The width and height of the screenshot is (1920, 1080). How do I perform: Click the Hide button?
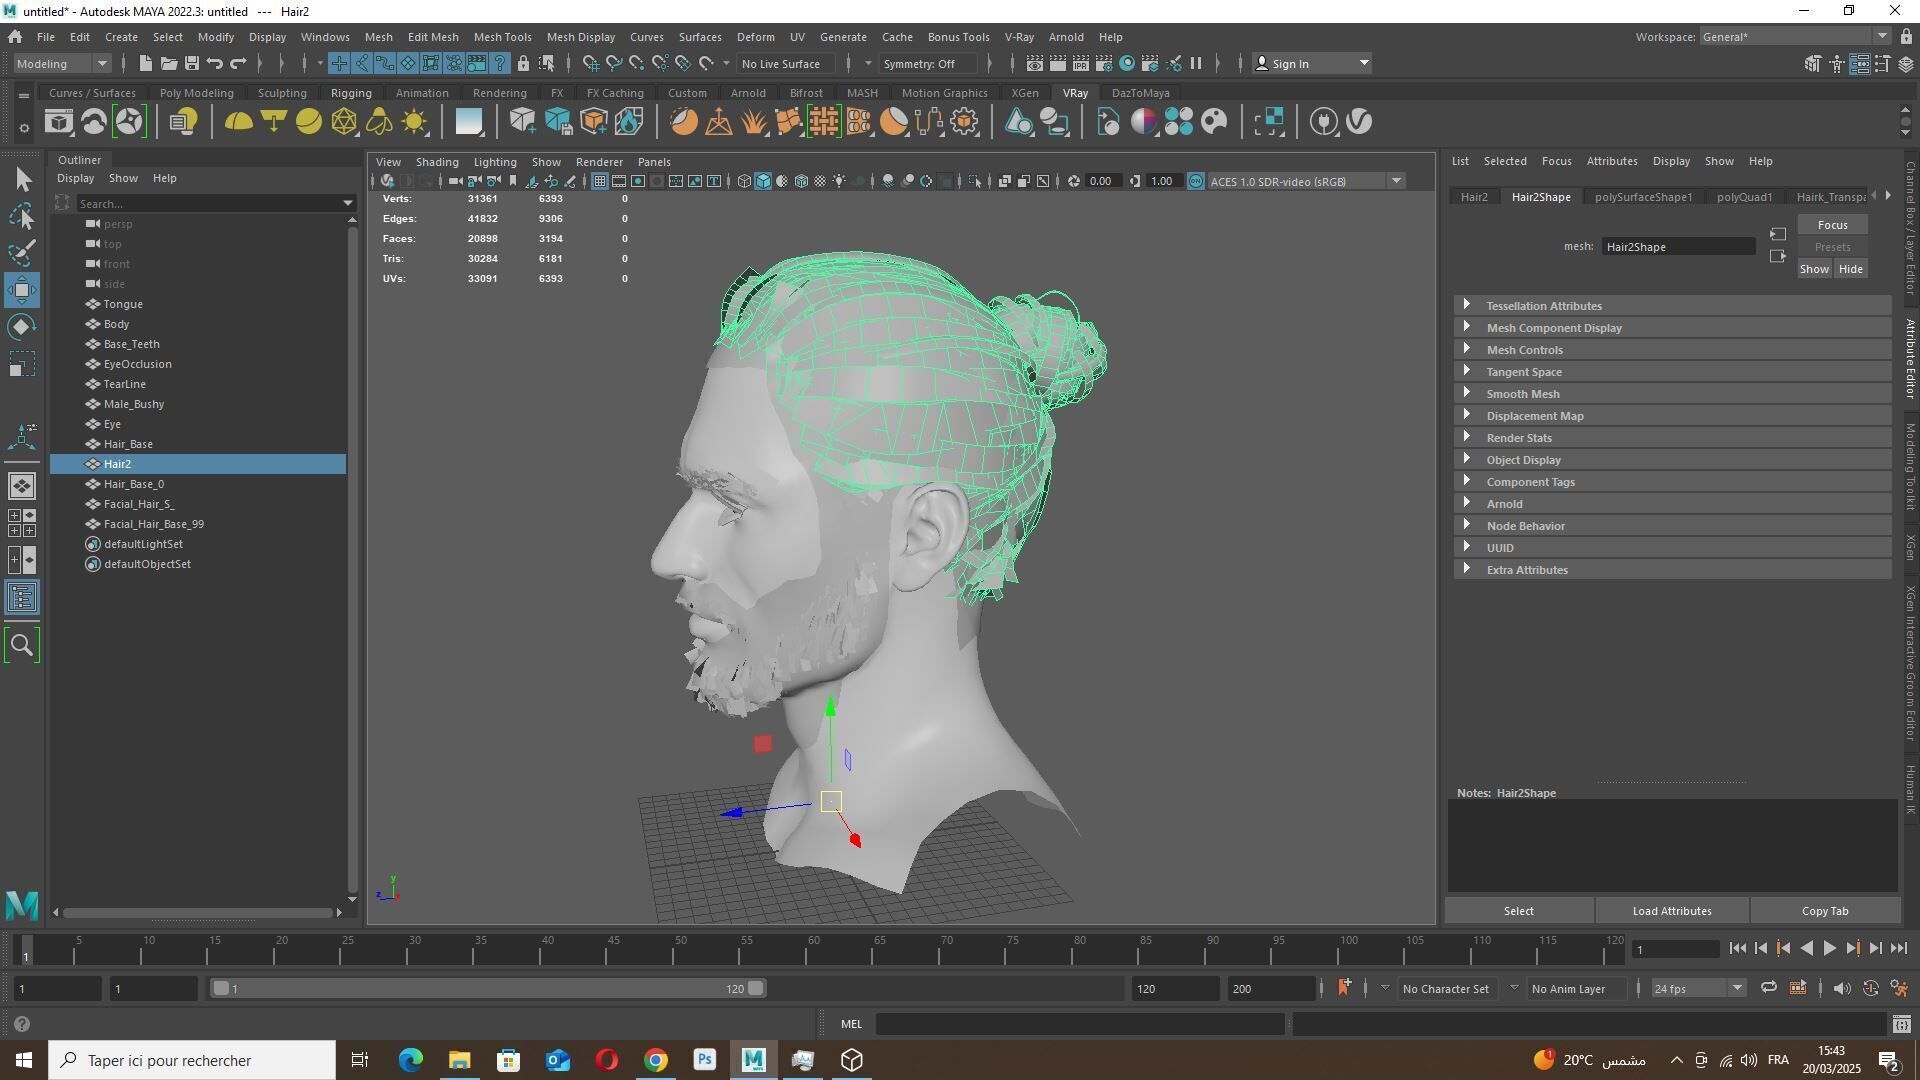click(1850, 269)
